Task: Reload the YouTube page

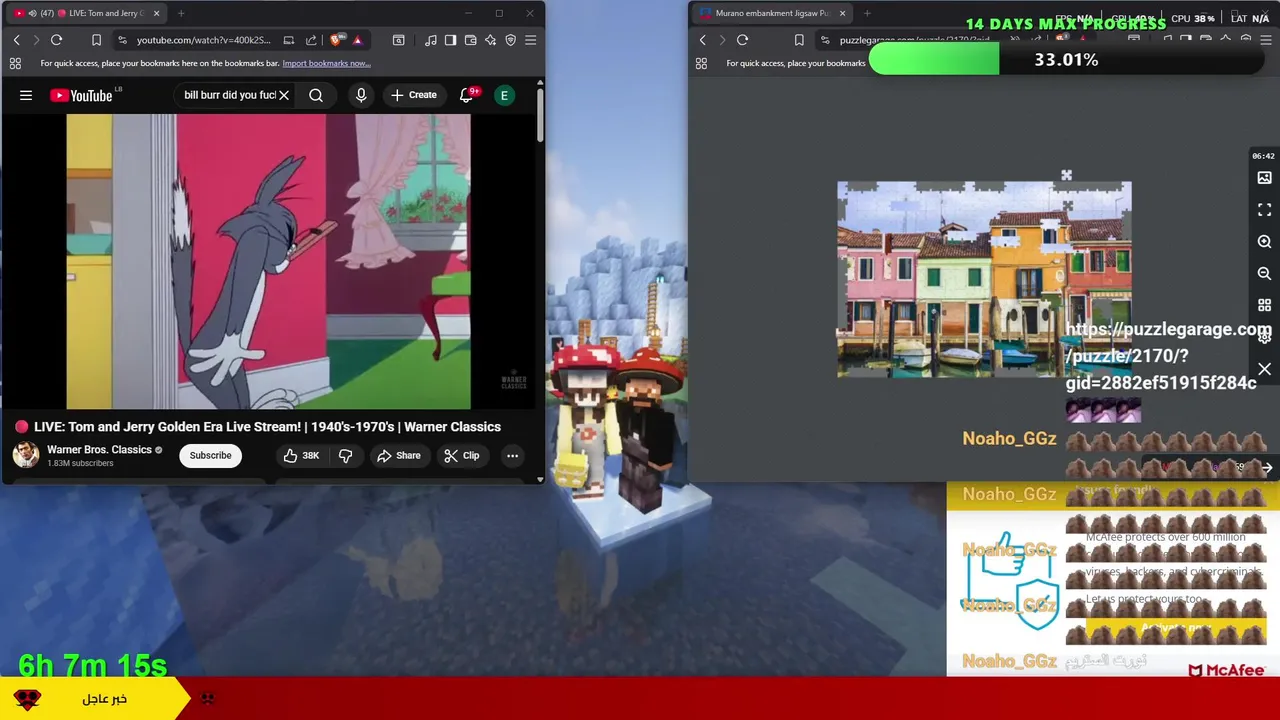Action: (56, 40)
